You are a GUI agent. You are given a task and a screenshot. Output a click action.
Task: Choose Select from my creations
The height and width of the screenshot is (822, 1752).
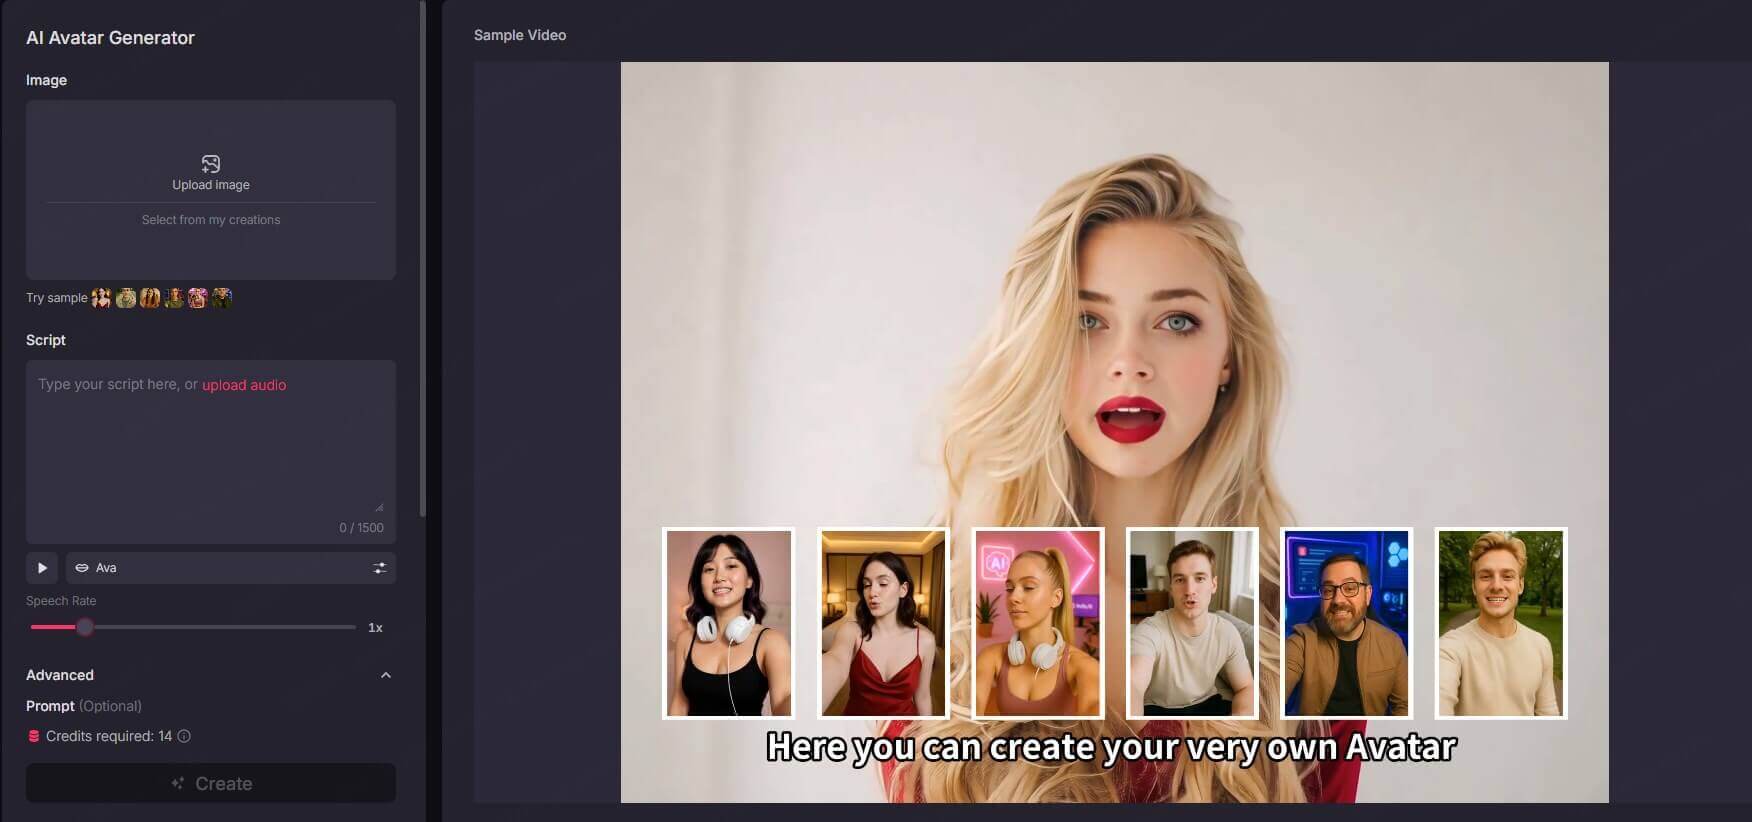(211, 220)
